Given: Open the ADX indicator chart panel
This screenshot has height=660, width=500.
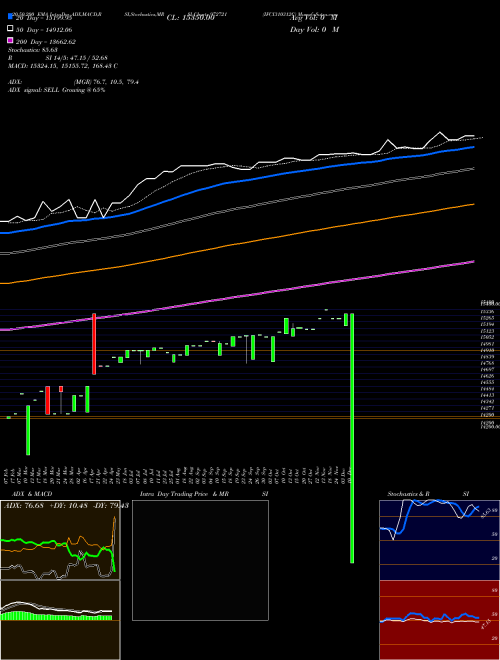Looking at the screenshot, I should point(60,540).
